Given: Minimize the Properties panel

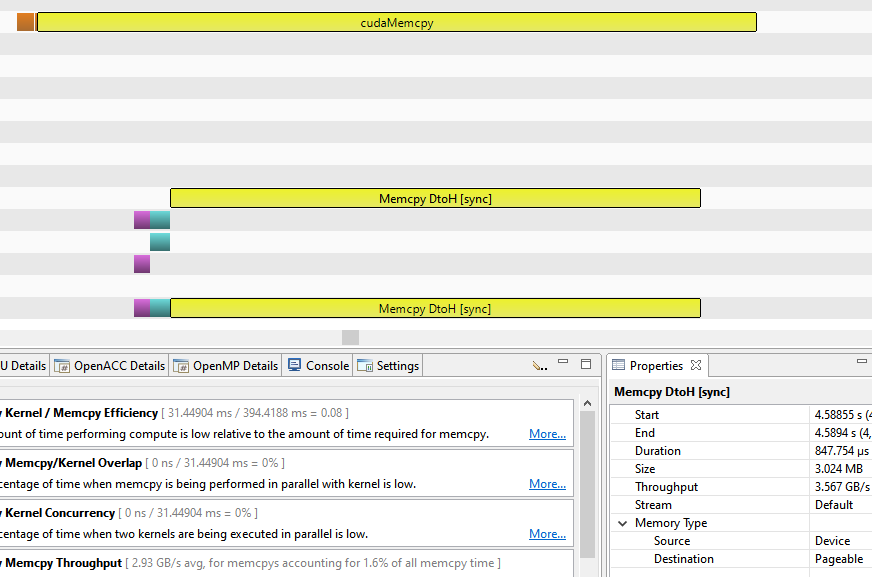Looking at the screenshot, I should click(x=861, y=361).
